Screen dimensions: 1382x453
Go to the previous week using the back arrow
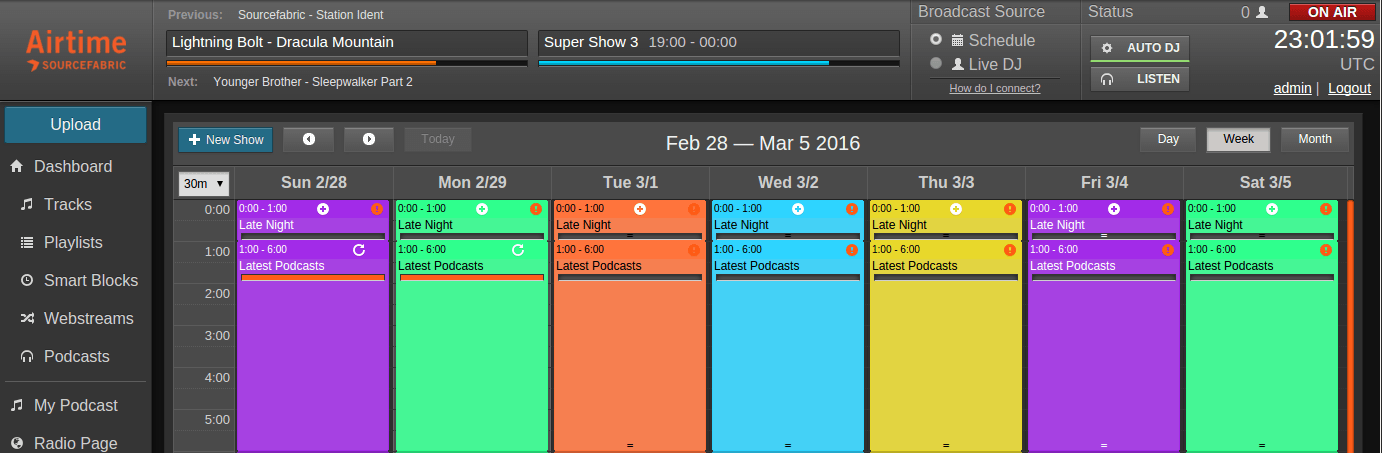309,139
